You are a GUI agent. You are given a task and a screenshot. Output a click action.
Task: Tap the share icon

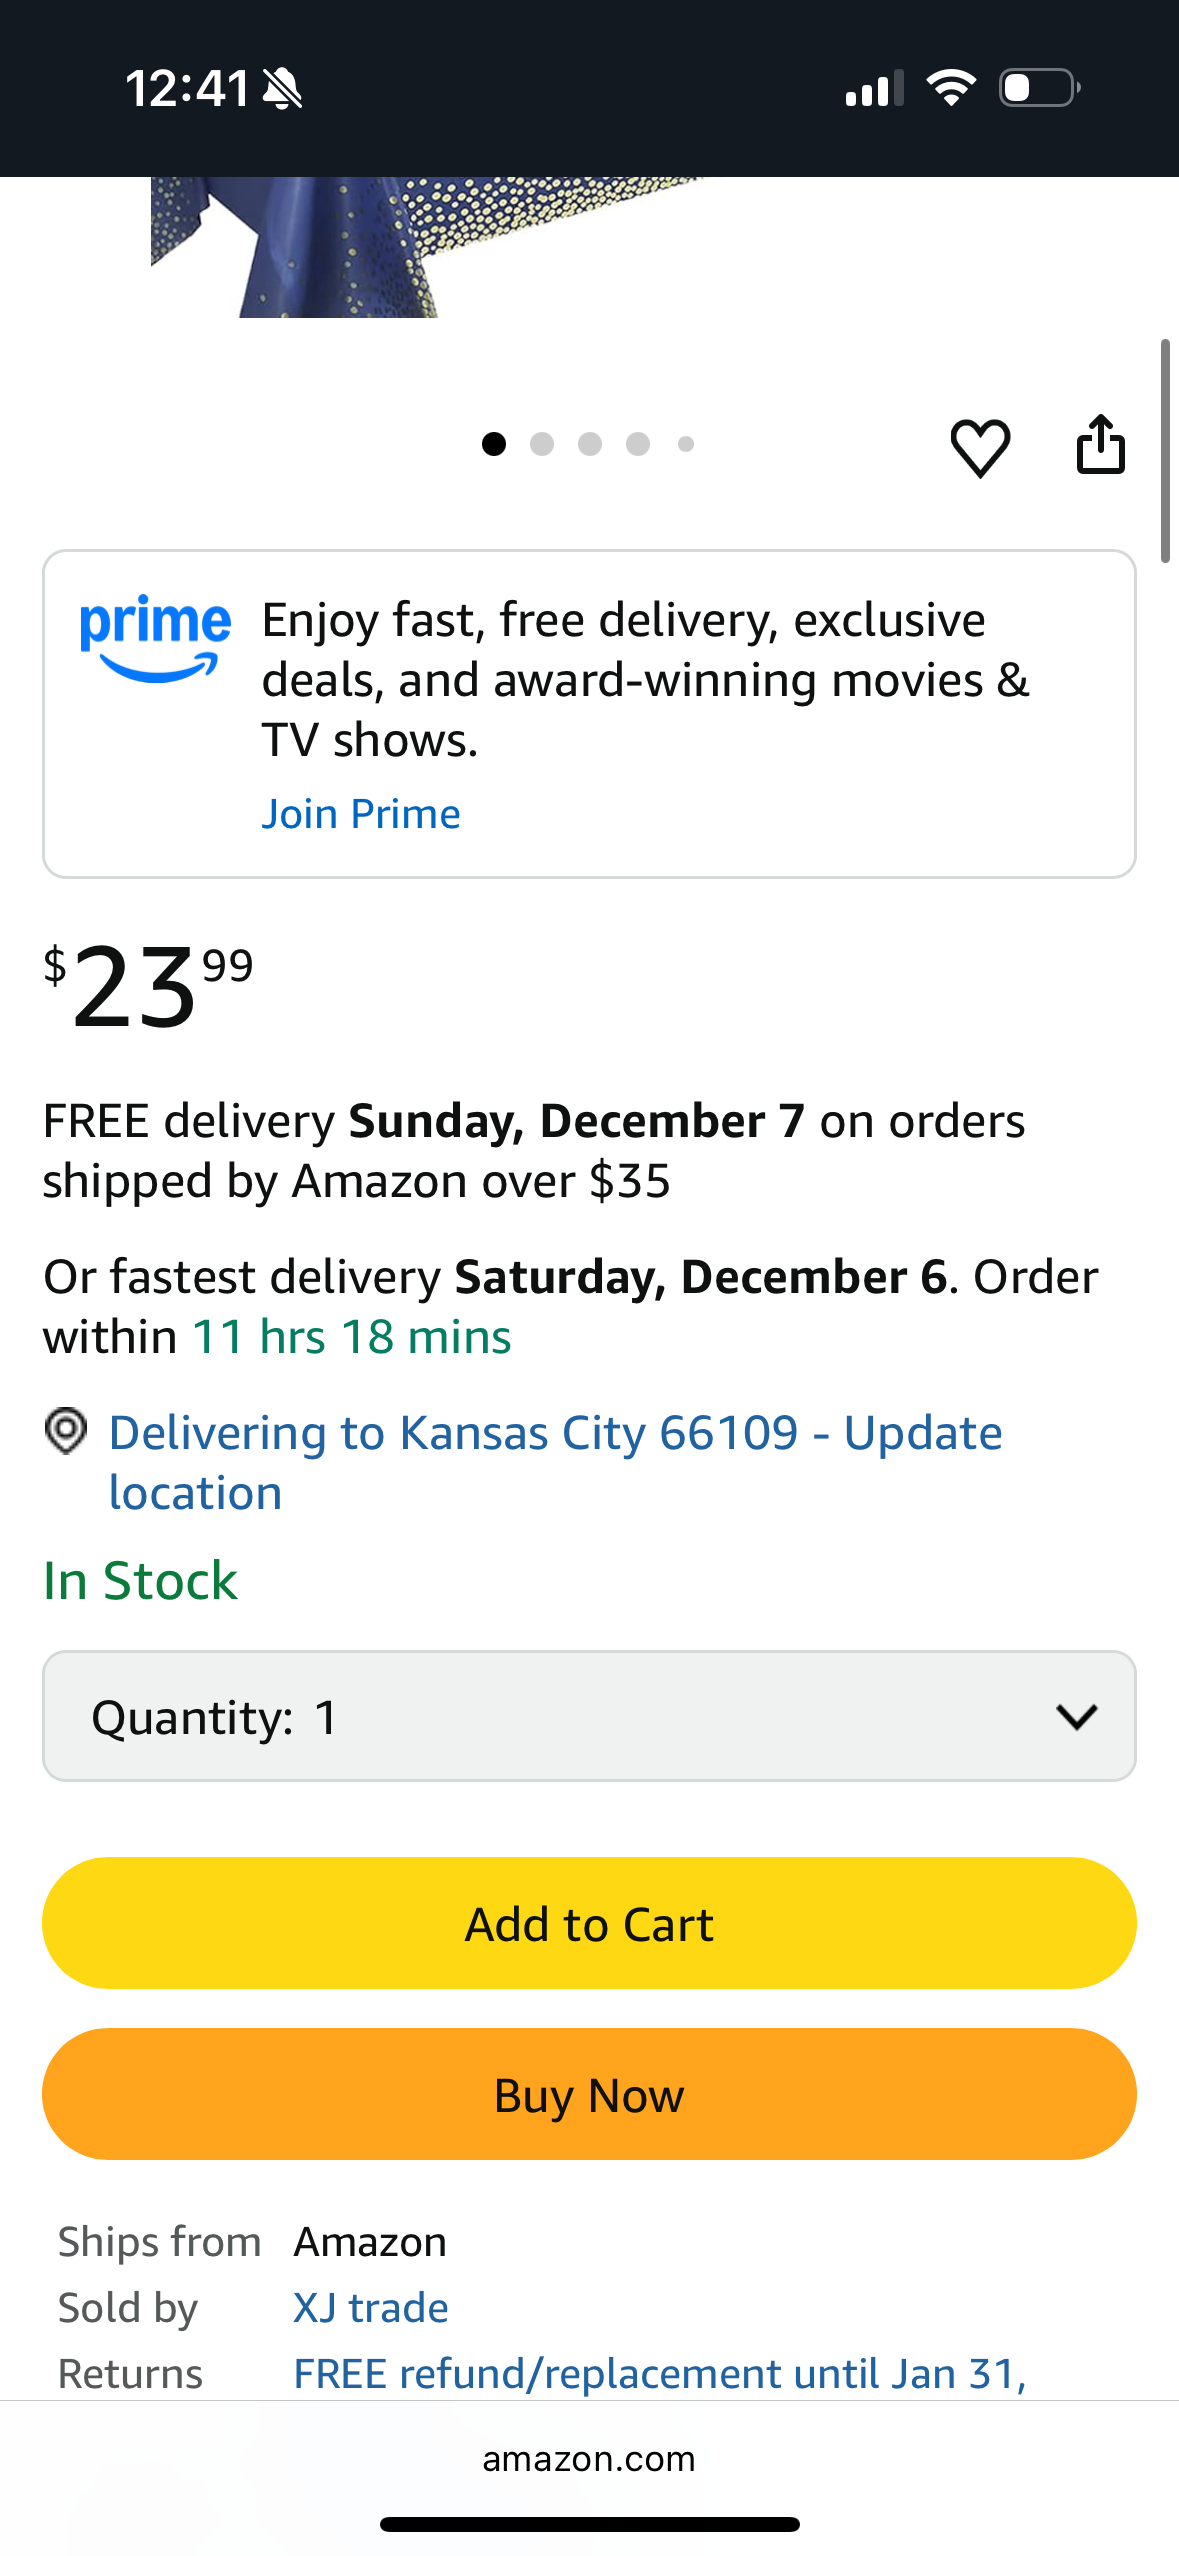tap(1100, 445)
